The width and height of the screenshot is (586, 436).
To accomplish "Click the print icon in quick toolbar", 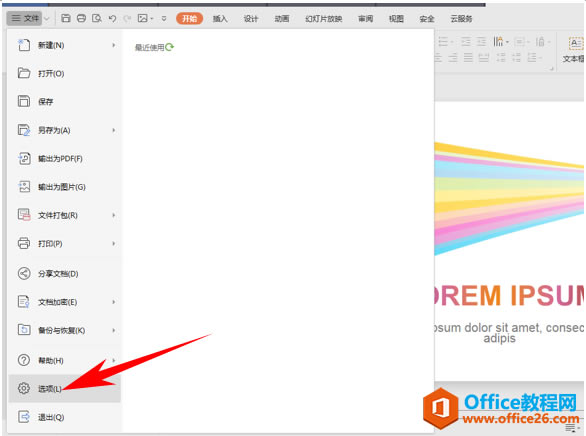I will 81,18.
